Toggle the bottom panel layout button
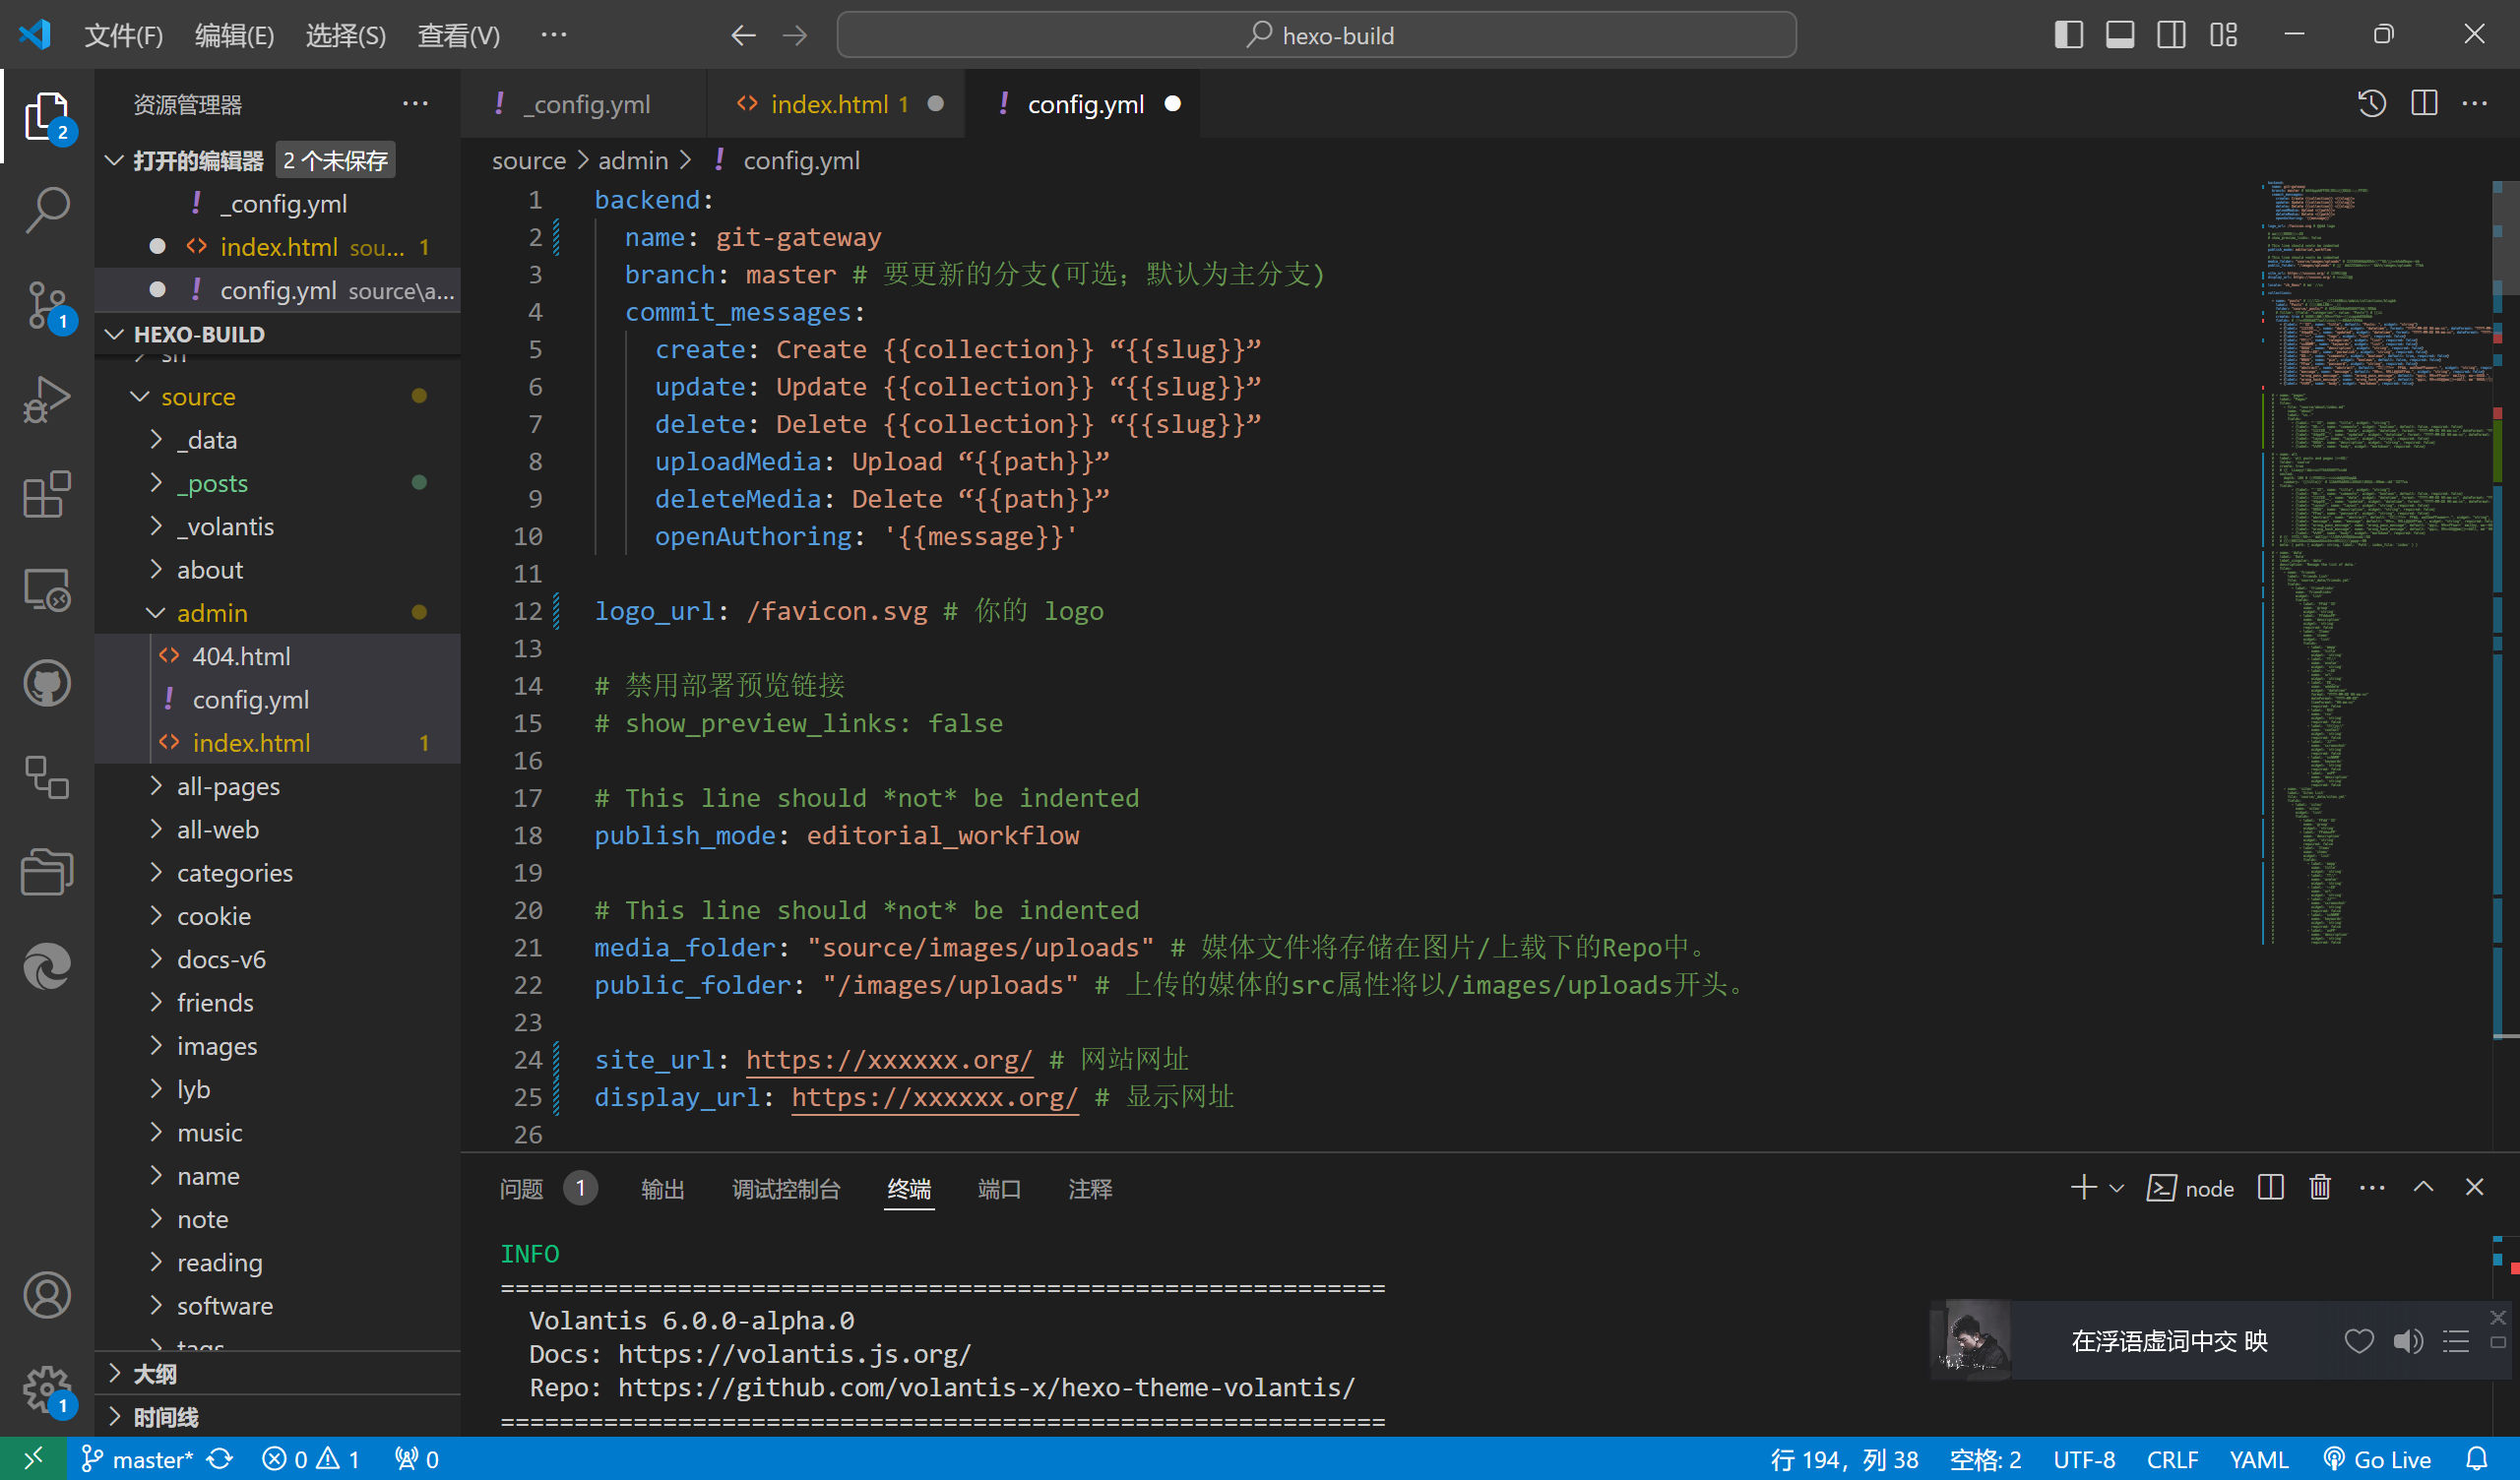Image resolution: width=2520 pixels, height=1480 pixels. (x=2119, y=35)
